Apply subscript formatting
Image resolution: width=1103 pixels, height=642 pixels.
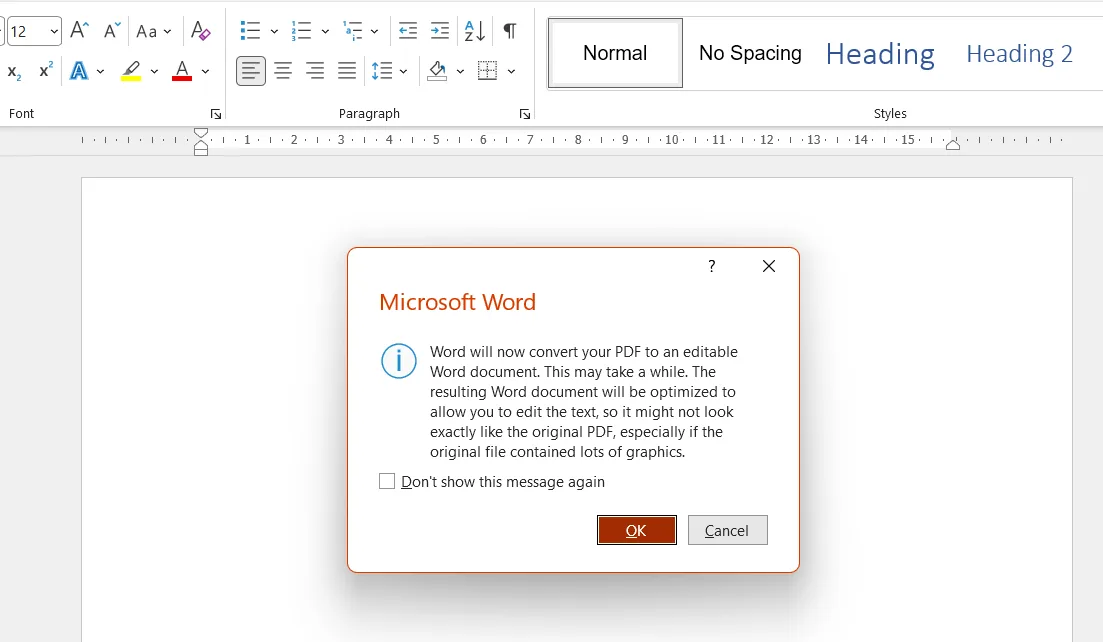(x=14, y=71)
